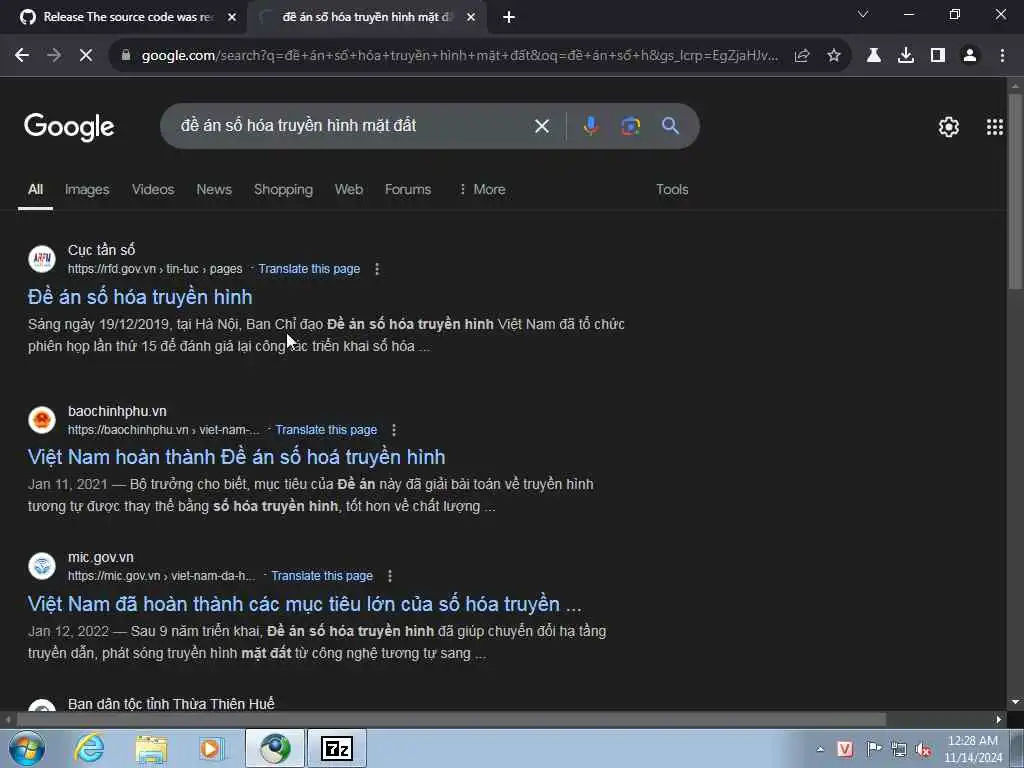1024x768 pixels.
Task: Bookmark this page with the star icon
Action: pyautogui.click(x=834, y=56)
